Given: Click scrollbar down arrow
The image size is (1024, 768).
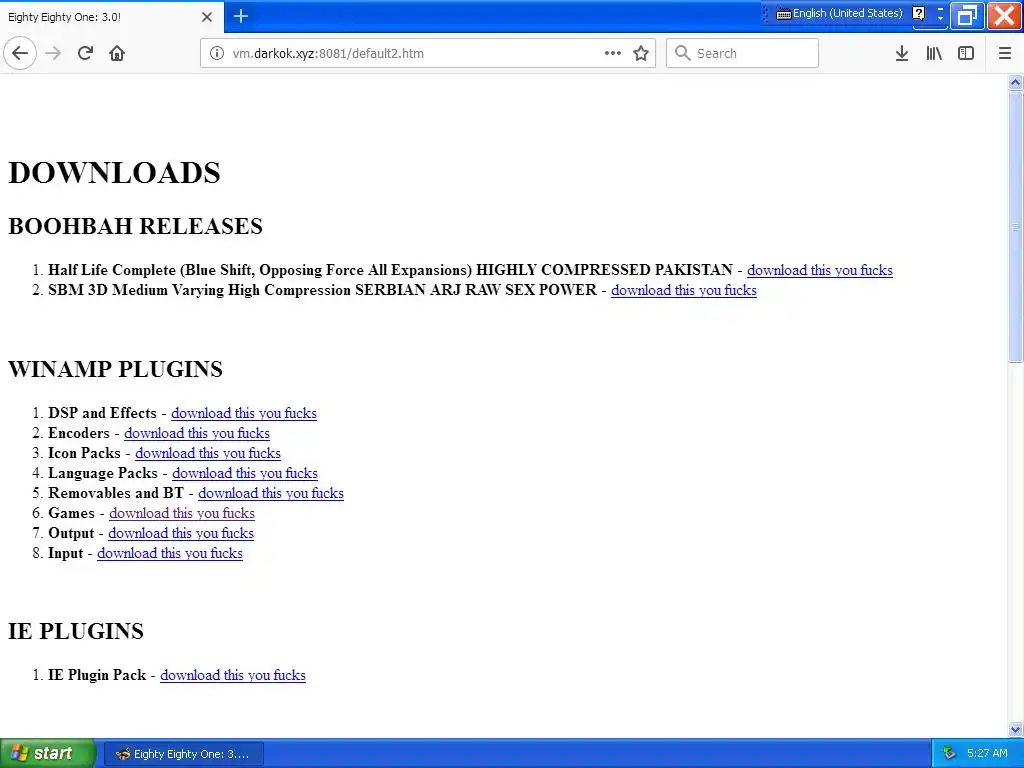Looking at the screenshot, I should 1015,729.
